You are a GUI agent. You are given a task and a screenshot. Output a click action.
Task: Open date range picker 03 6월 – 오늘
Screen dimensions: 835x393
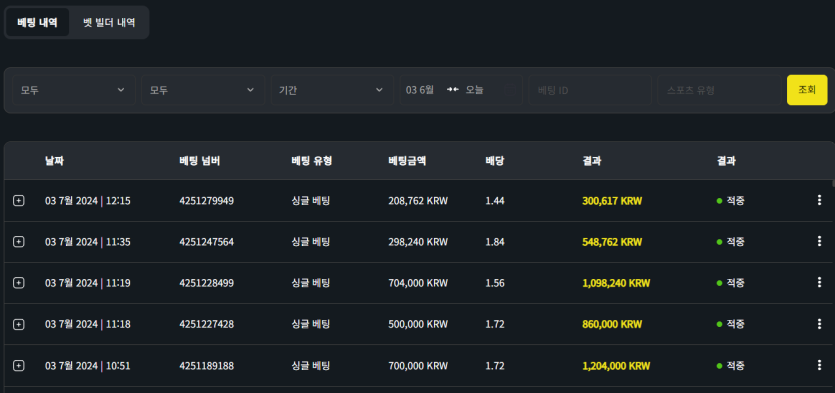point(461,89)
